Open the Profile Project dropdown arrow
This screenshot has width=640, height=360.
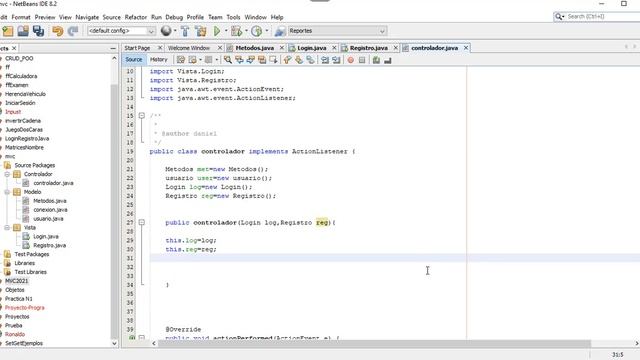tap(267, 31)
